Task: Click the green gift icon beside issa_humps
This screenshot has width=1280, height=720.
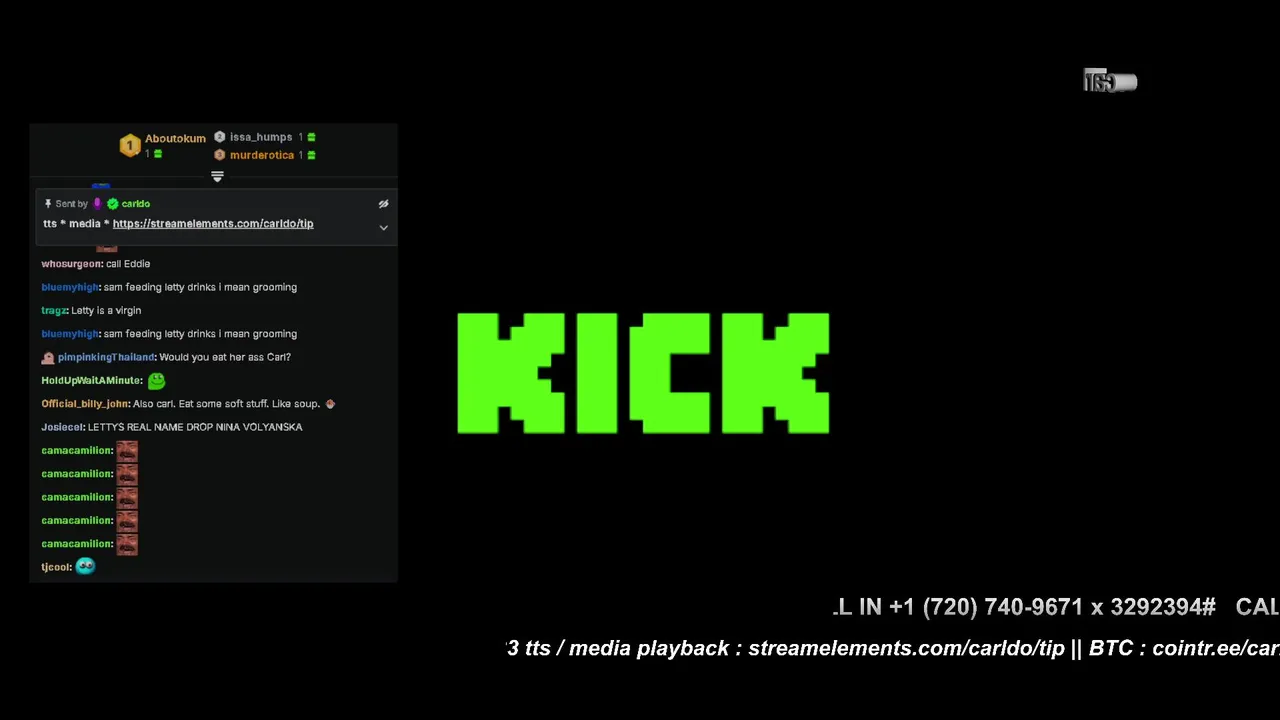Action: coord(311,137)
